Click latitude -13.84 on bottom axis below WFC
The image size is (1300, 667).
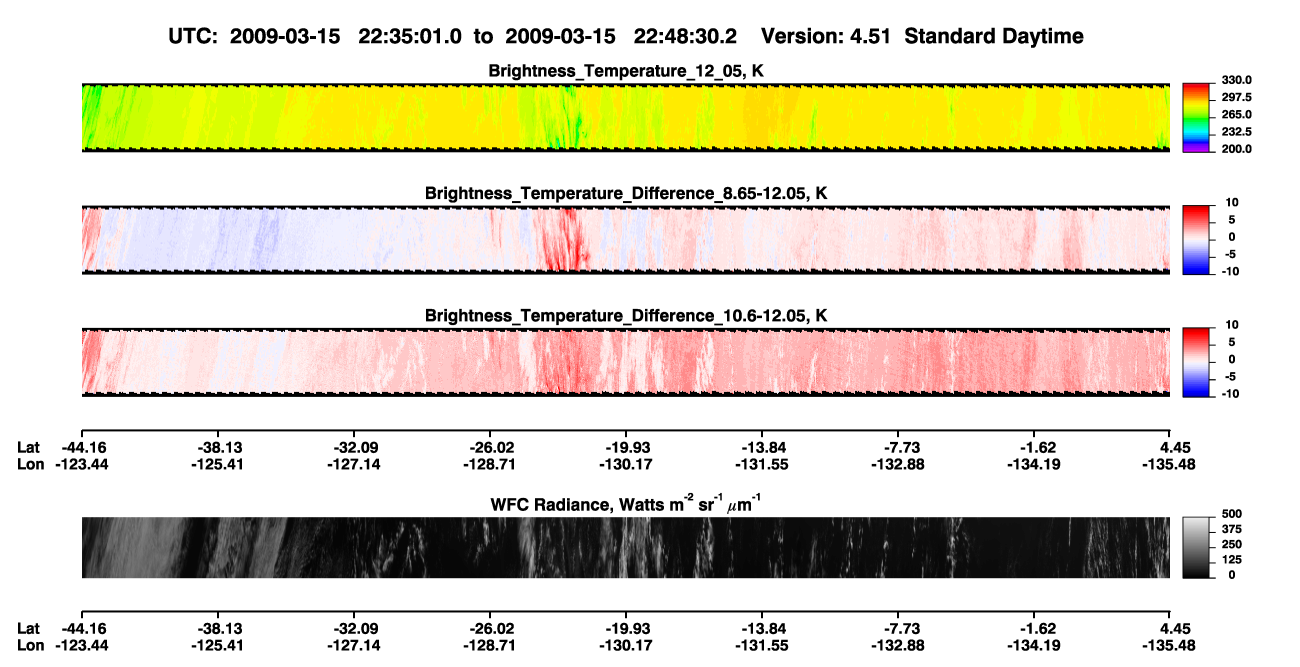(x=761, y=628)
